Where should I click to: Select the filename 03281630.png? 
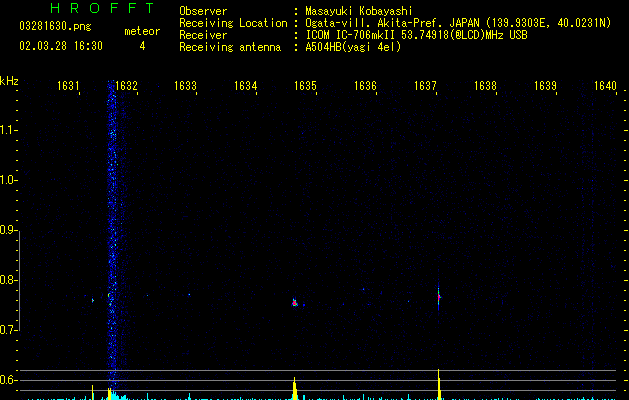click(x=55, y=26)
